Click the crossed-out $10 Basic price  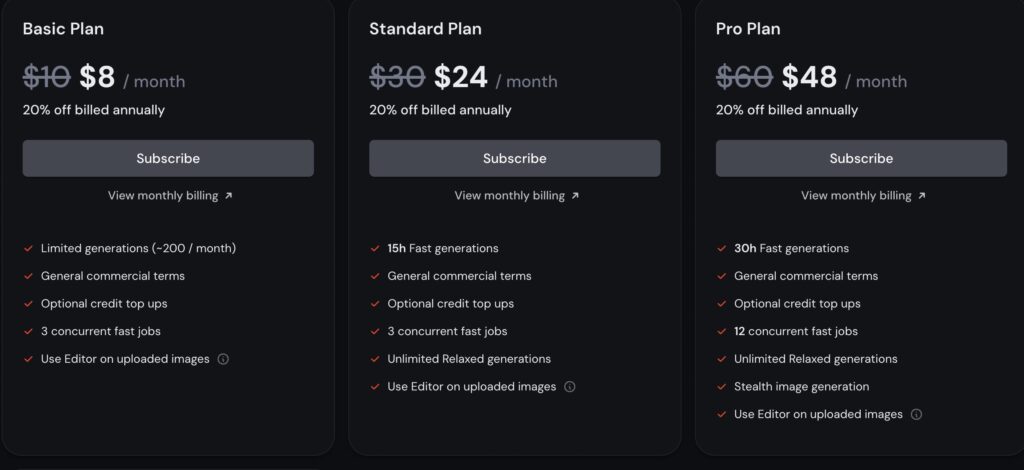pos(46,78)
